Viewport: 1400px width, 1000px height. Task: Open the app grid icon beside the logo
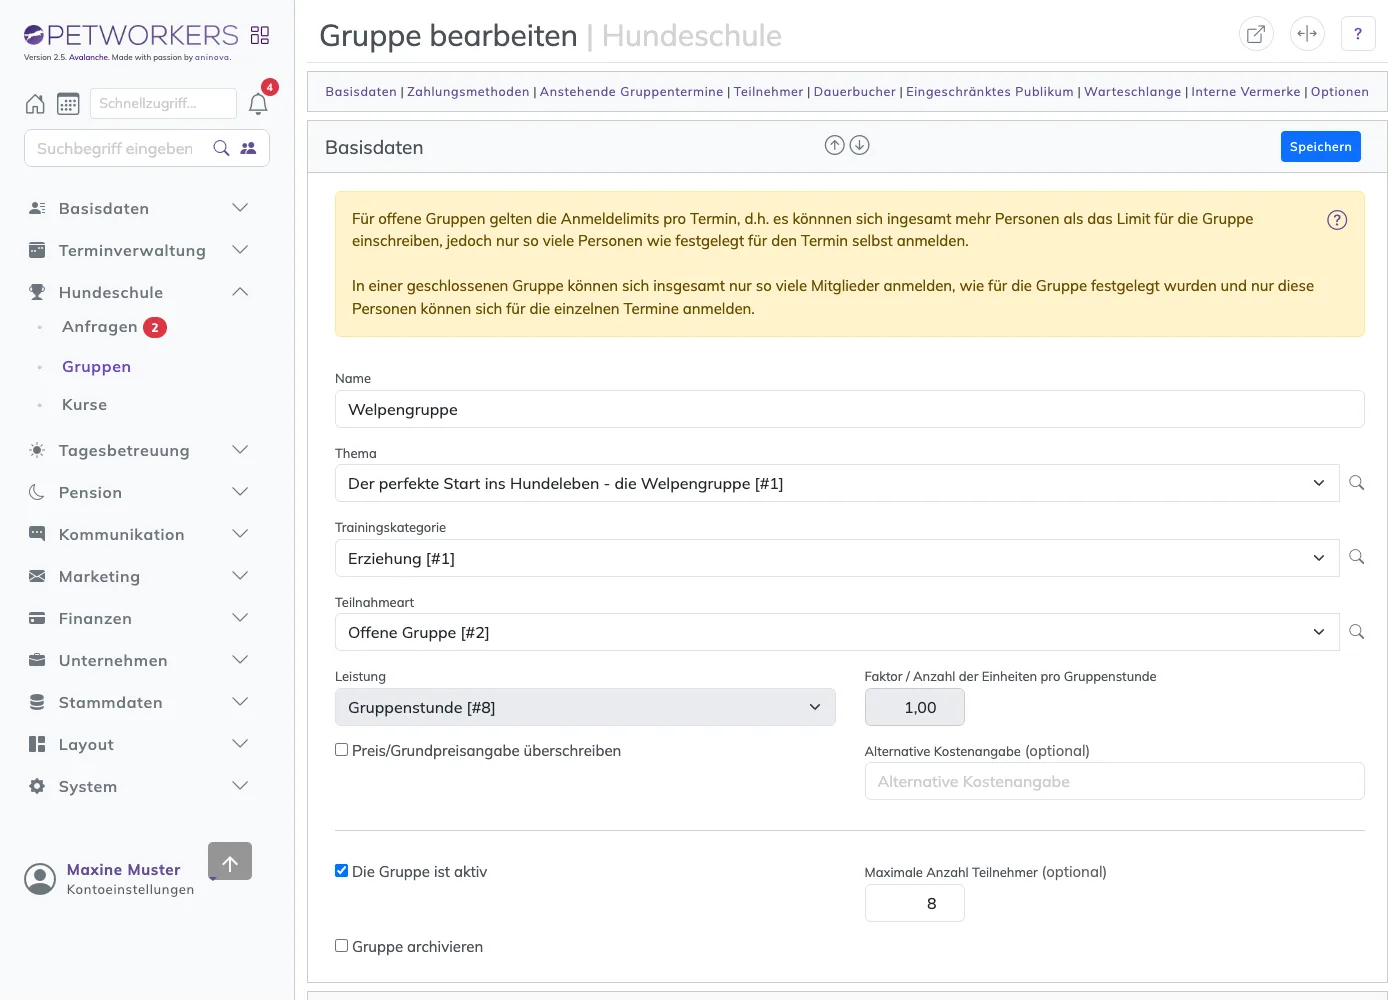coord(260,35)
